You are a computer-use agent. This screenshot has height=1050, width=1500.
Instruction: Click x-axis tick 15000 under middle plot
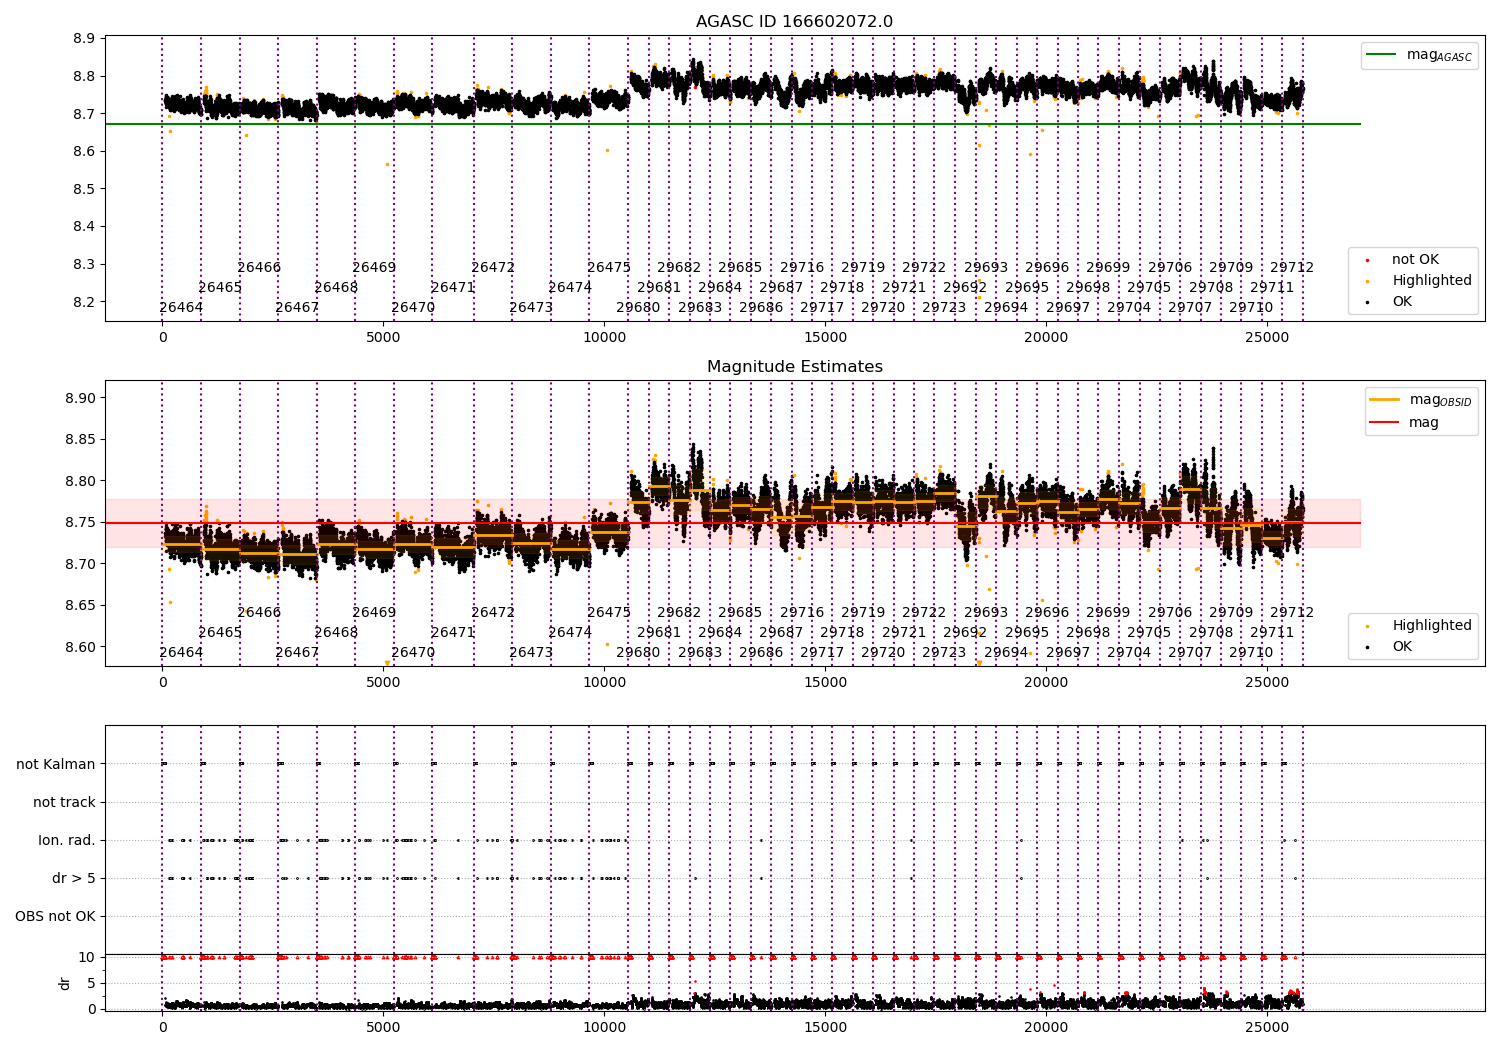[825, 683]
